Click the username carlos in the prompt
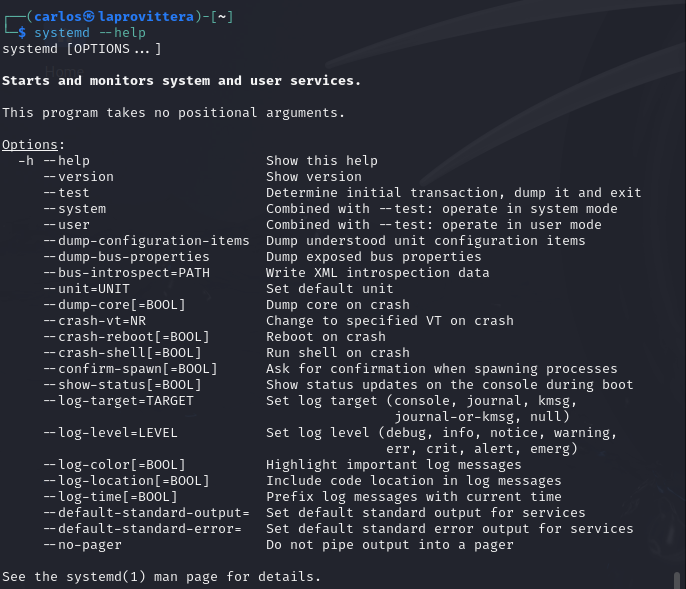Screen dimensions: 686x589 [x=58, y=17]
